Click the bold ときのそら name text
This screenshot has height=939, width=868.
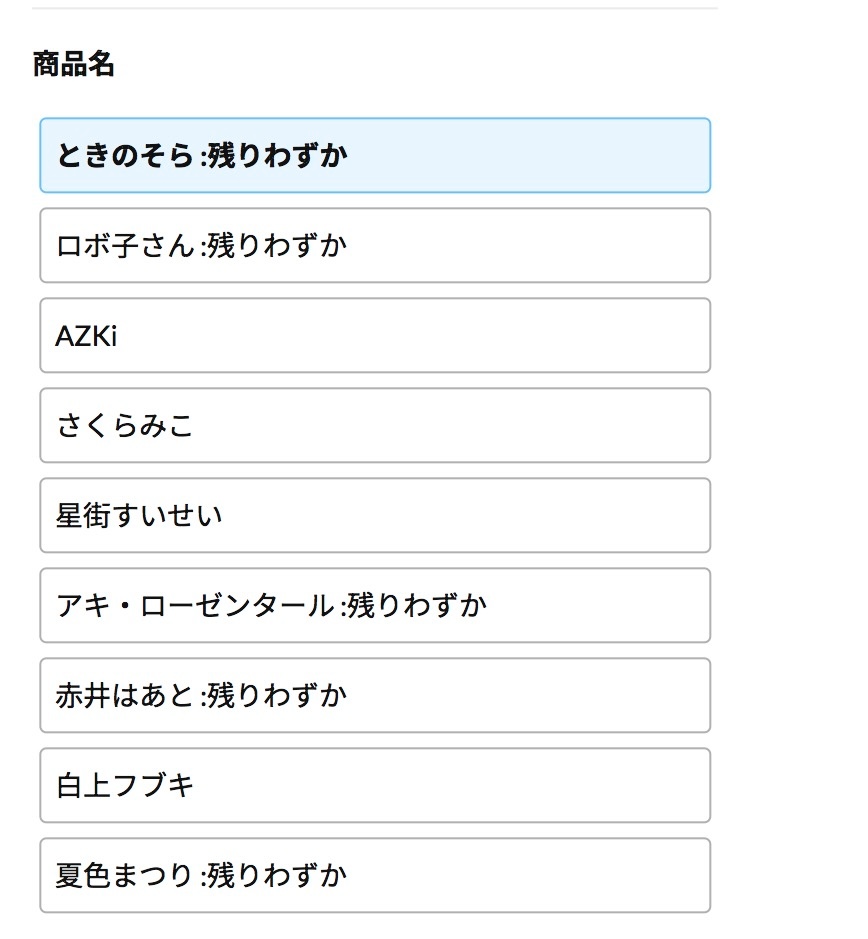(124, 155)
